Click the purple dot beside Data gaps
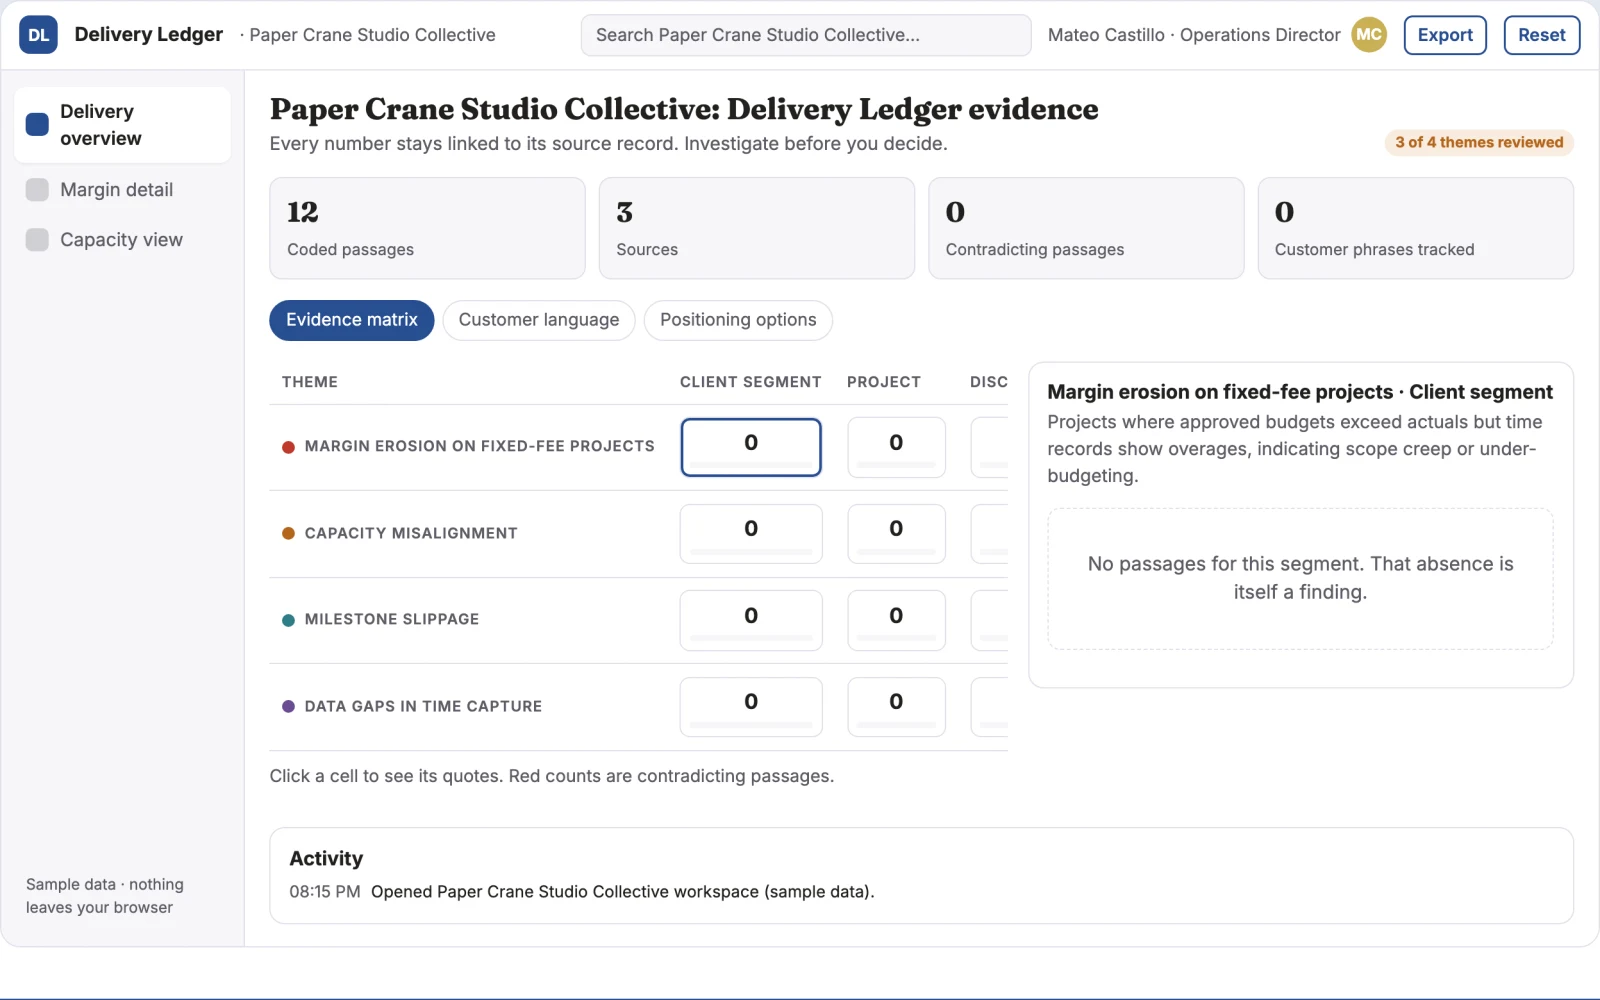This screenshot has height=1000, width=1600. [288, 707]
